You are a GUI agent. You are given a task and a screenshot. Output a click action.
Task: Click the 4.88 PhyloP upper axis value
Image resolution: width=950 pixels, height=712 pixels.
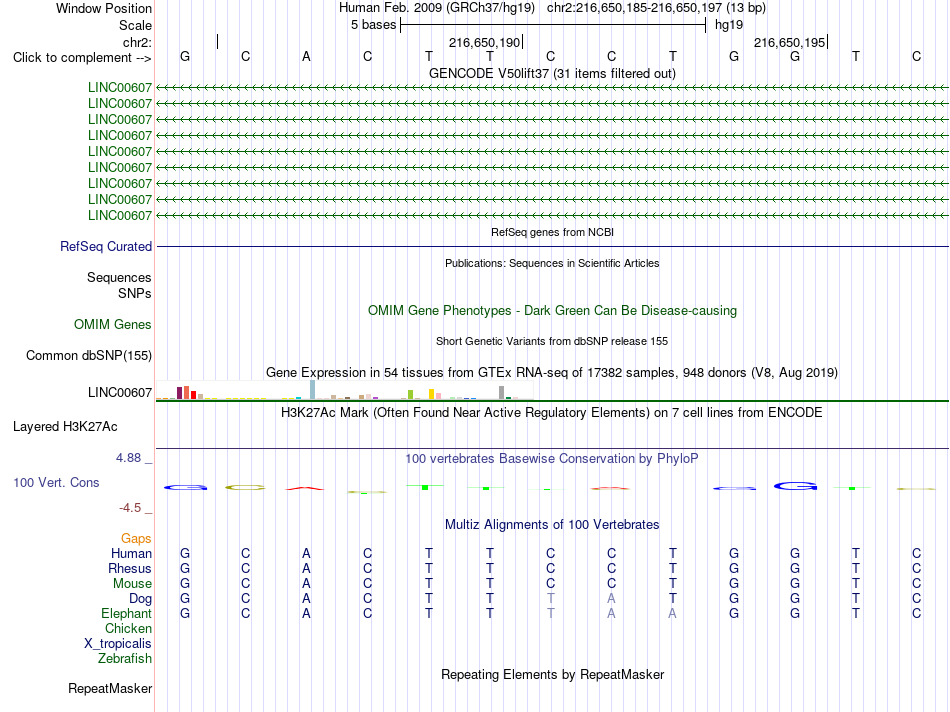[128, 457]
